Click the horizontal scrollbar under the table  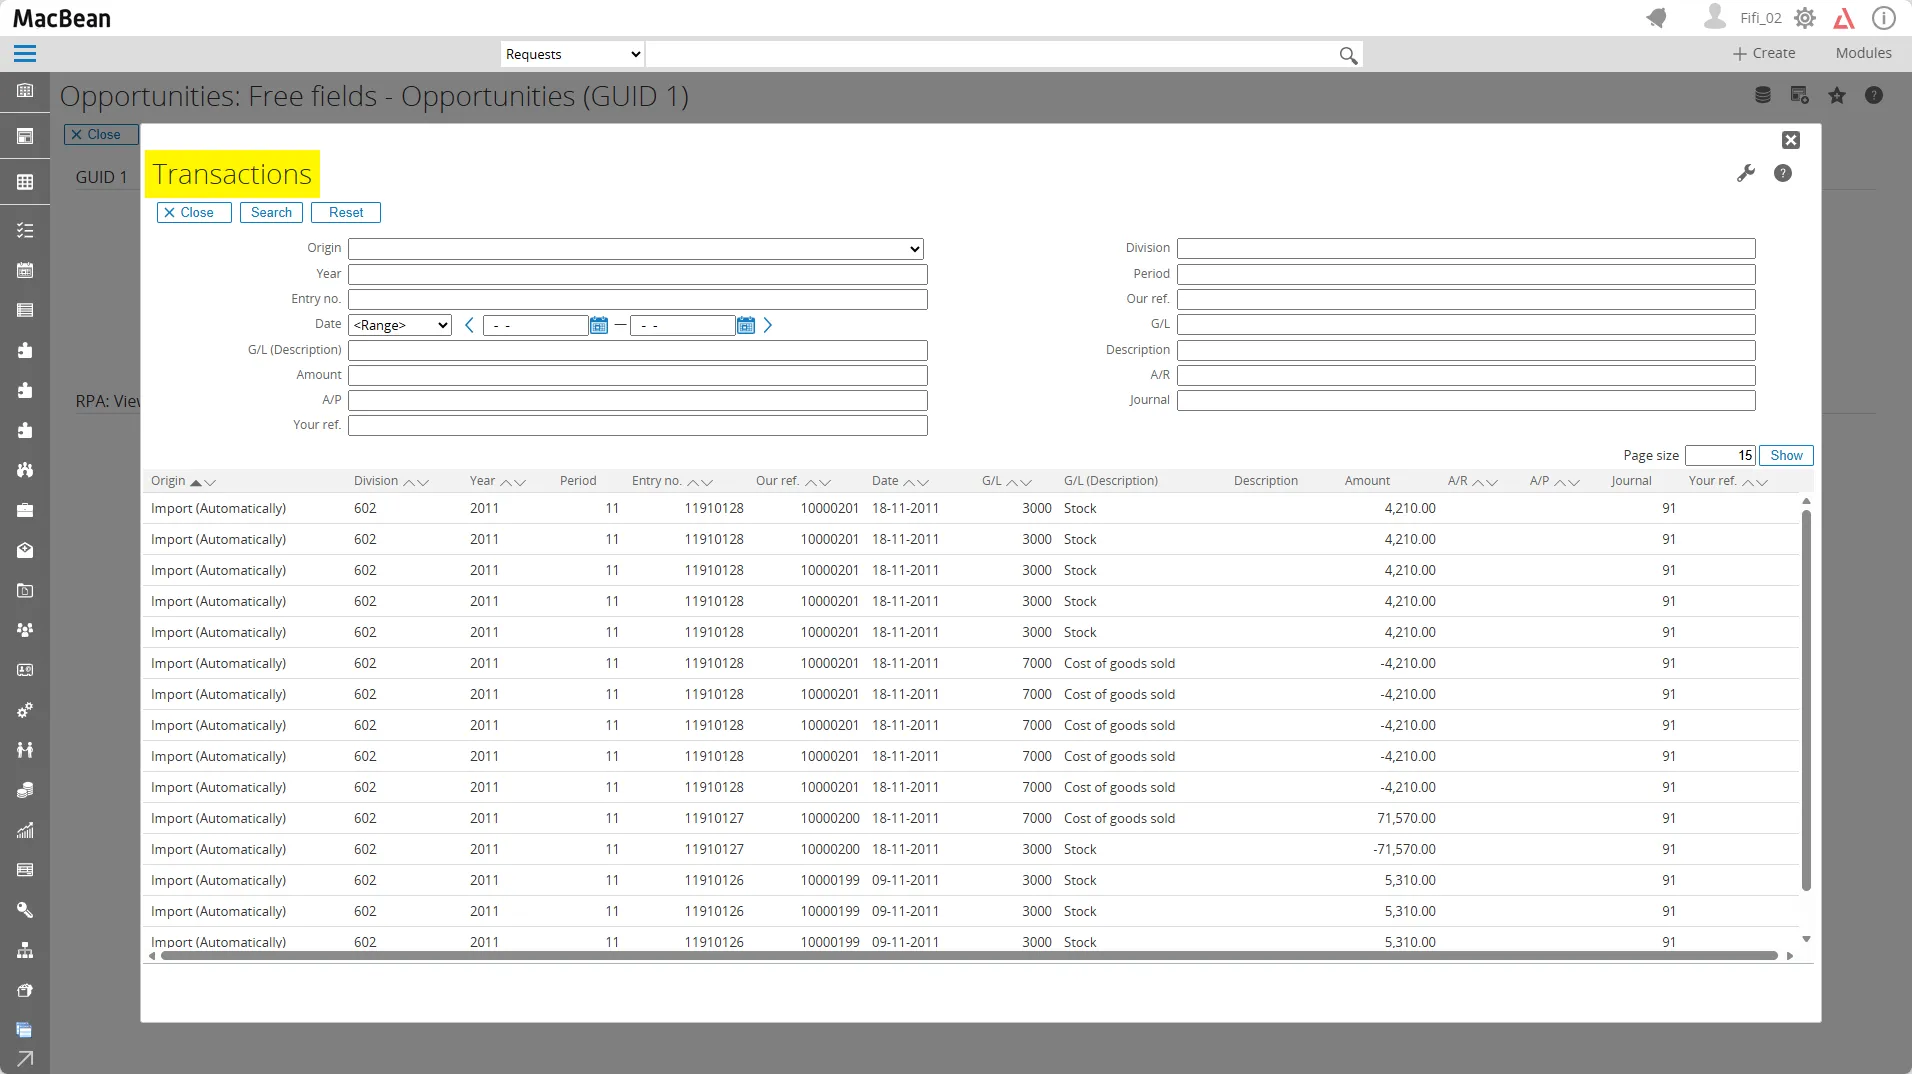tap(968, 956)
